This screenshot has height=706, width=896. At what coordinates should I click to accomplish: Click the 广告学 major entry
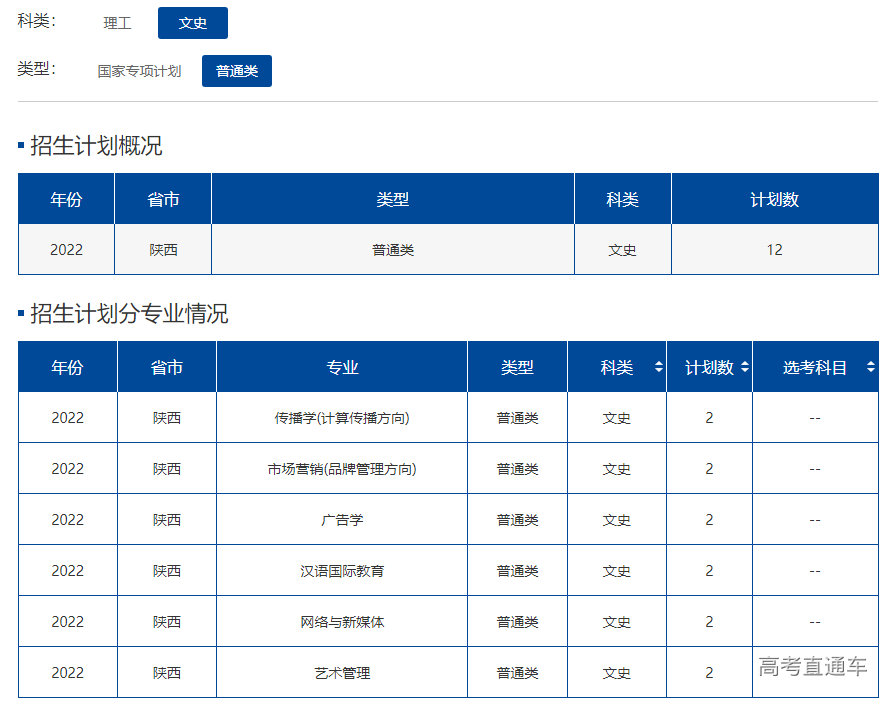342,519
